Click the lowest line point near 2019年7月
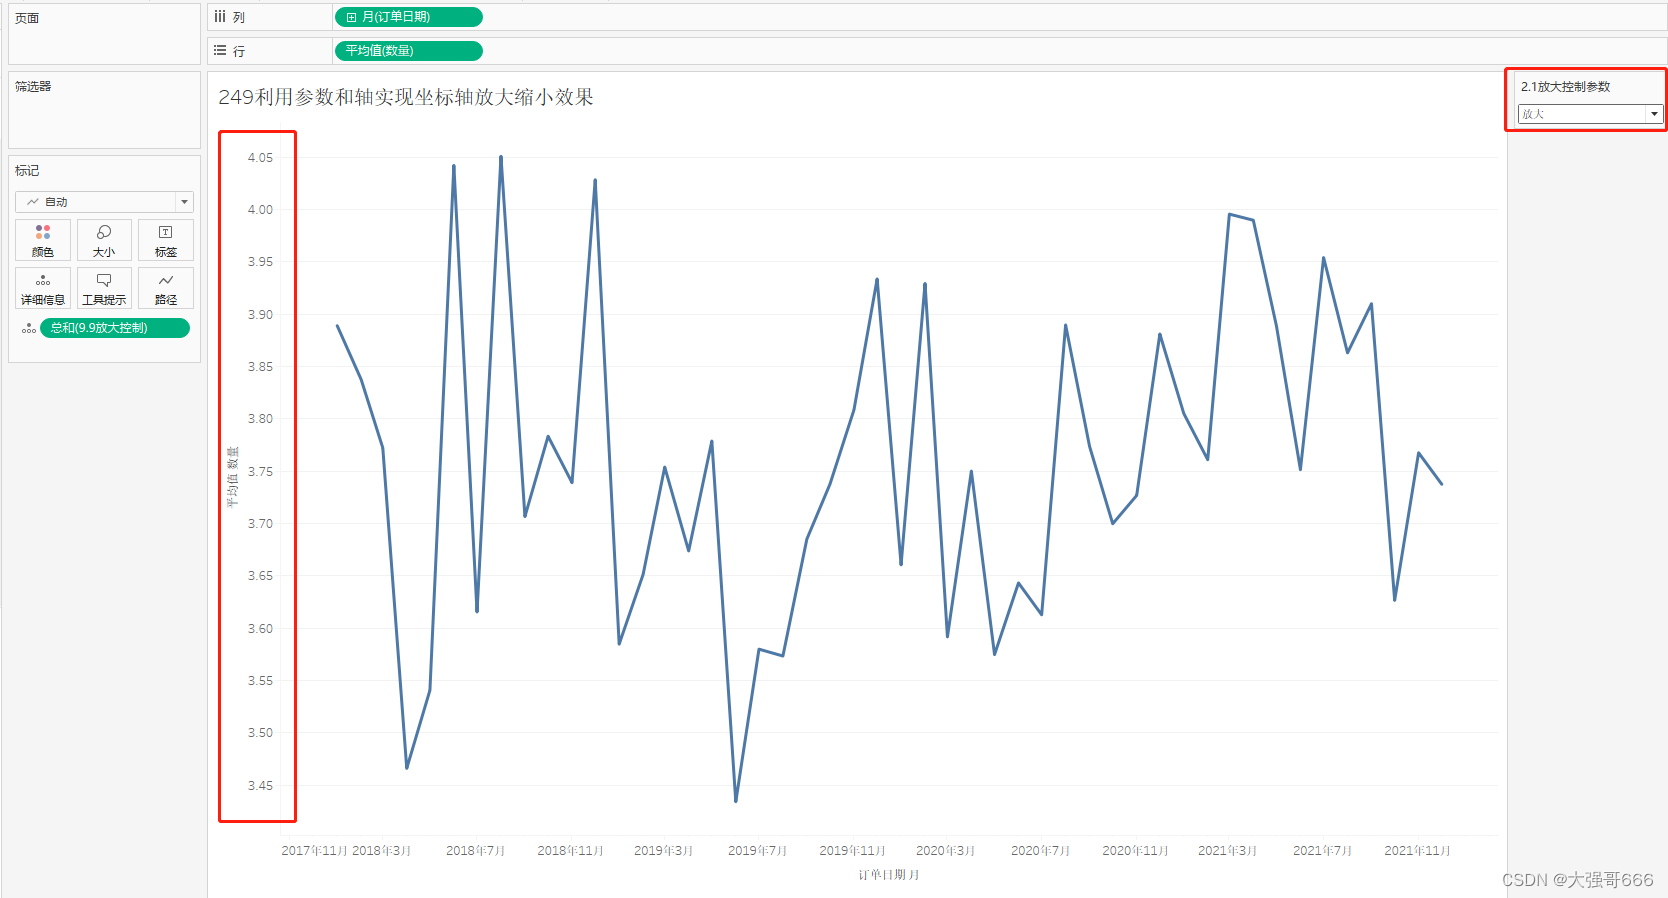 tap(736, 801)
